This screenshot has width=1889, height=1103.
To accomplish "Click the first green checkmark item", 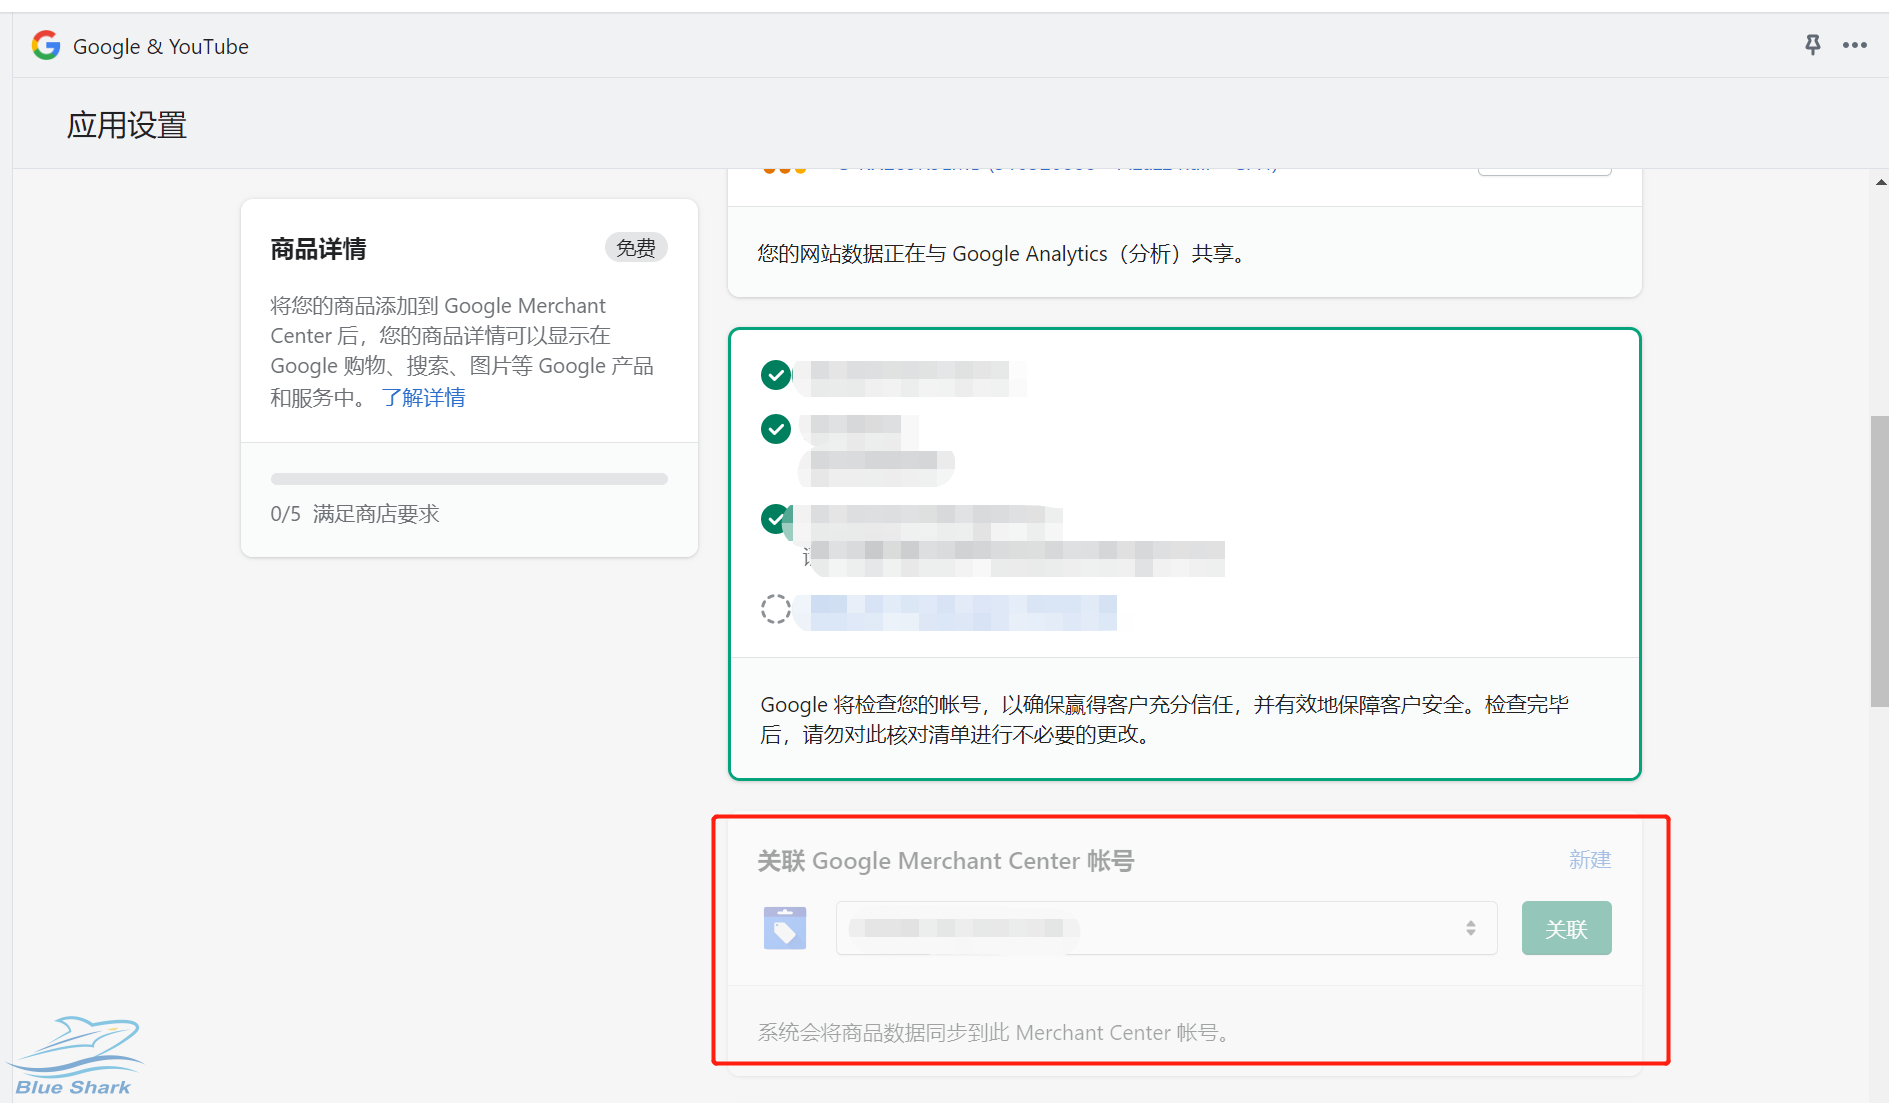I will [x=776, y=375].
